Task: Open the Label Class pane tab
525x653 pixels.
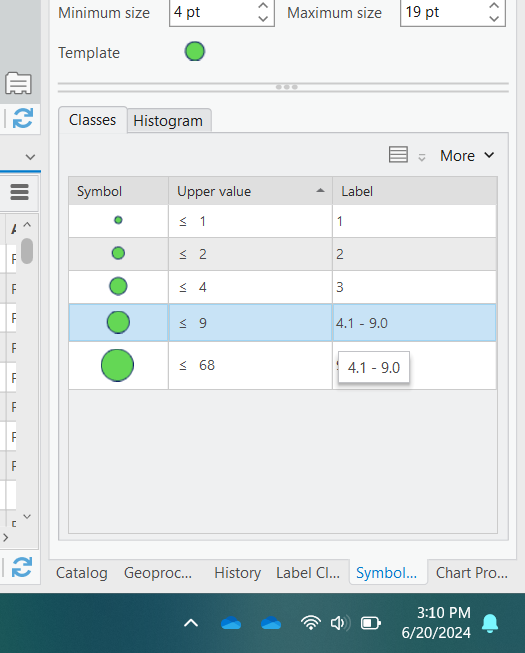Action: coord(308,573)
